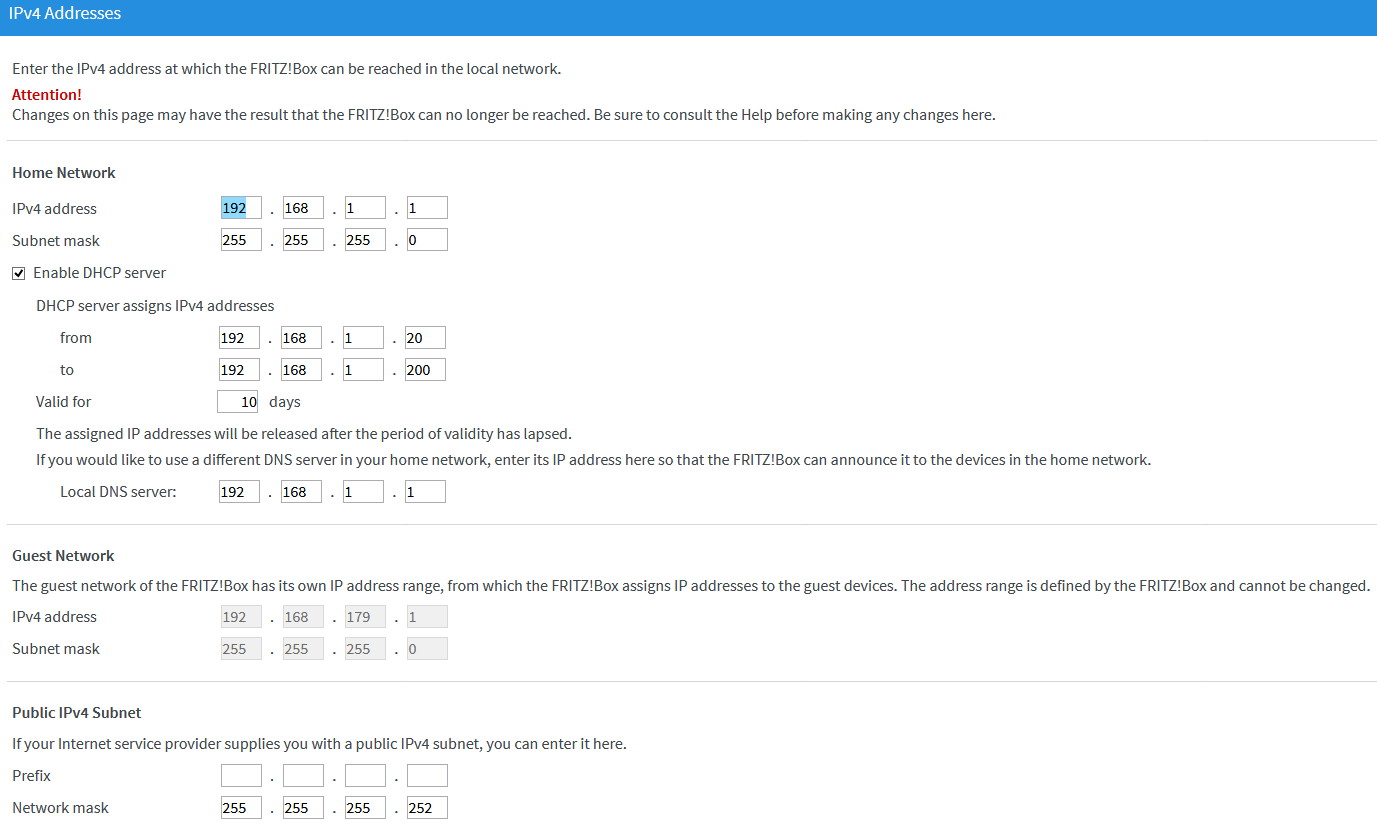1377x824 pixels.
Task: Edit Network mask last octet showing 252
Action: coord(427,808)
